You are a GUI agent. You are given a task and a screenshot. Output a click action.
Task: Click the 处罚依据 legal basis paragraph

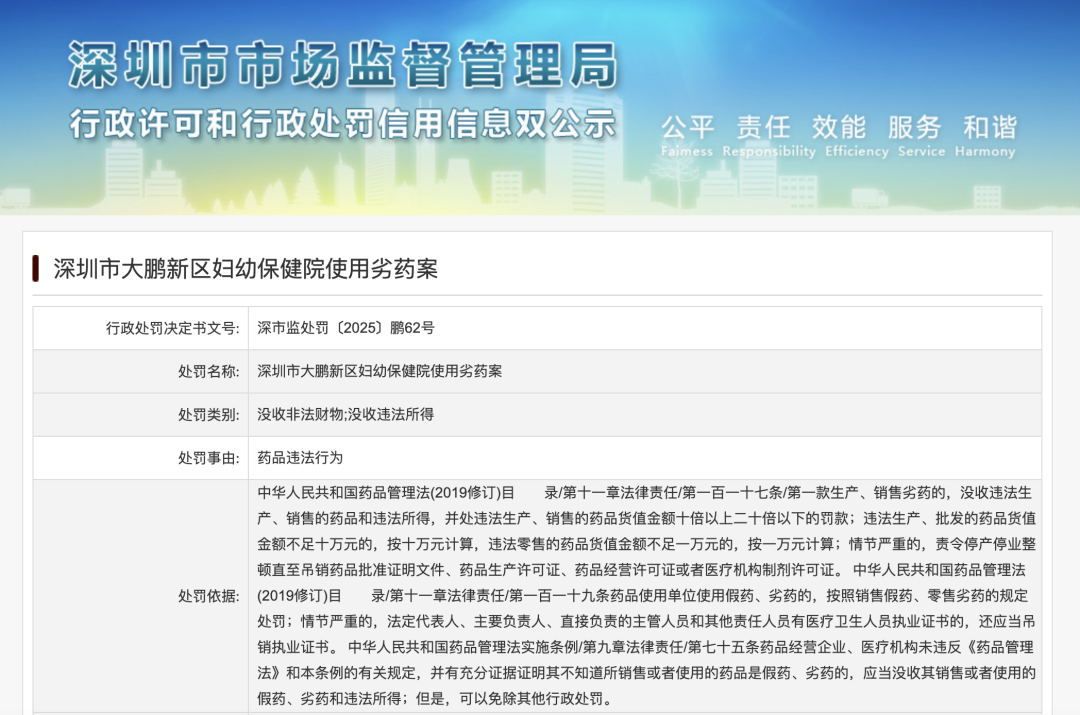pyautogui.click(x=645, y=596)
